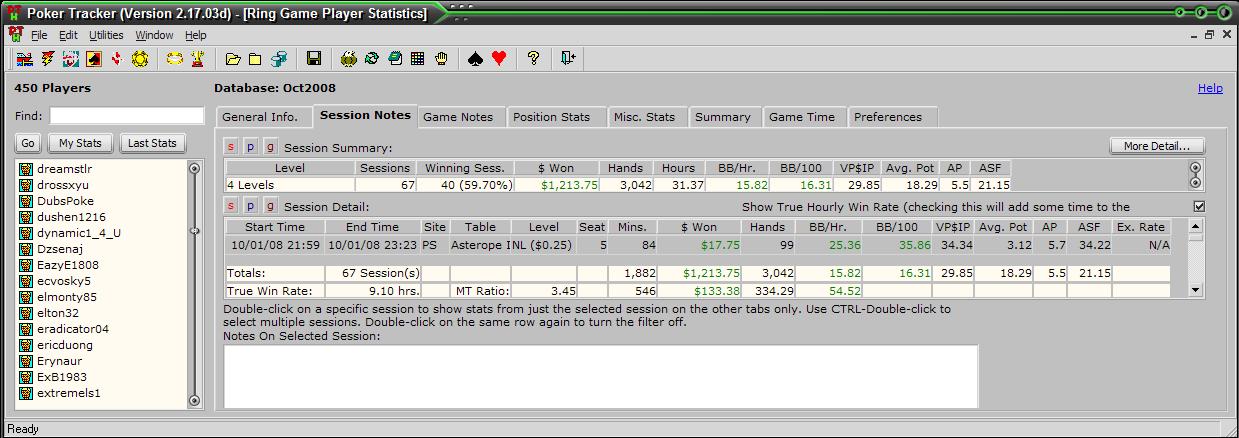
Task: Click the 'p' button beside Session Detail
Action: pyautogui.click(x=250, y=206)
